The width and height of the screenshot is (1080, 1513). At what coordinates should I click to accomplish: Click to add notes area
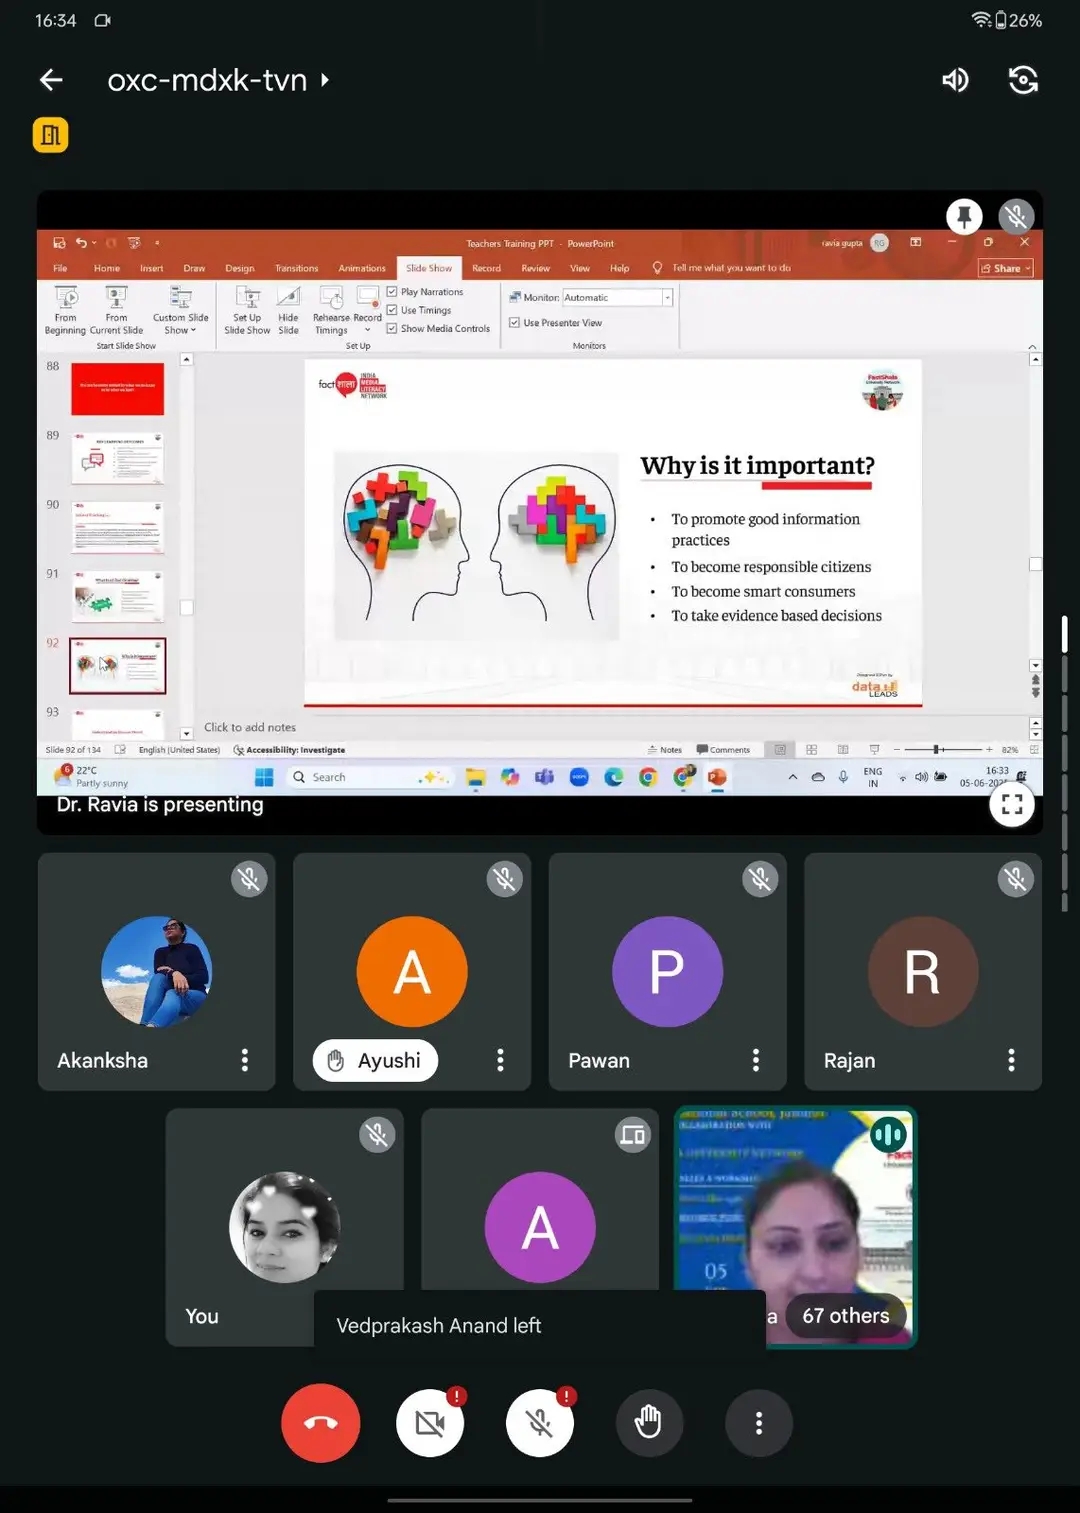coord(250,727)
